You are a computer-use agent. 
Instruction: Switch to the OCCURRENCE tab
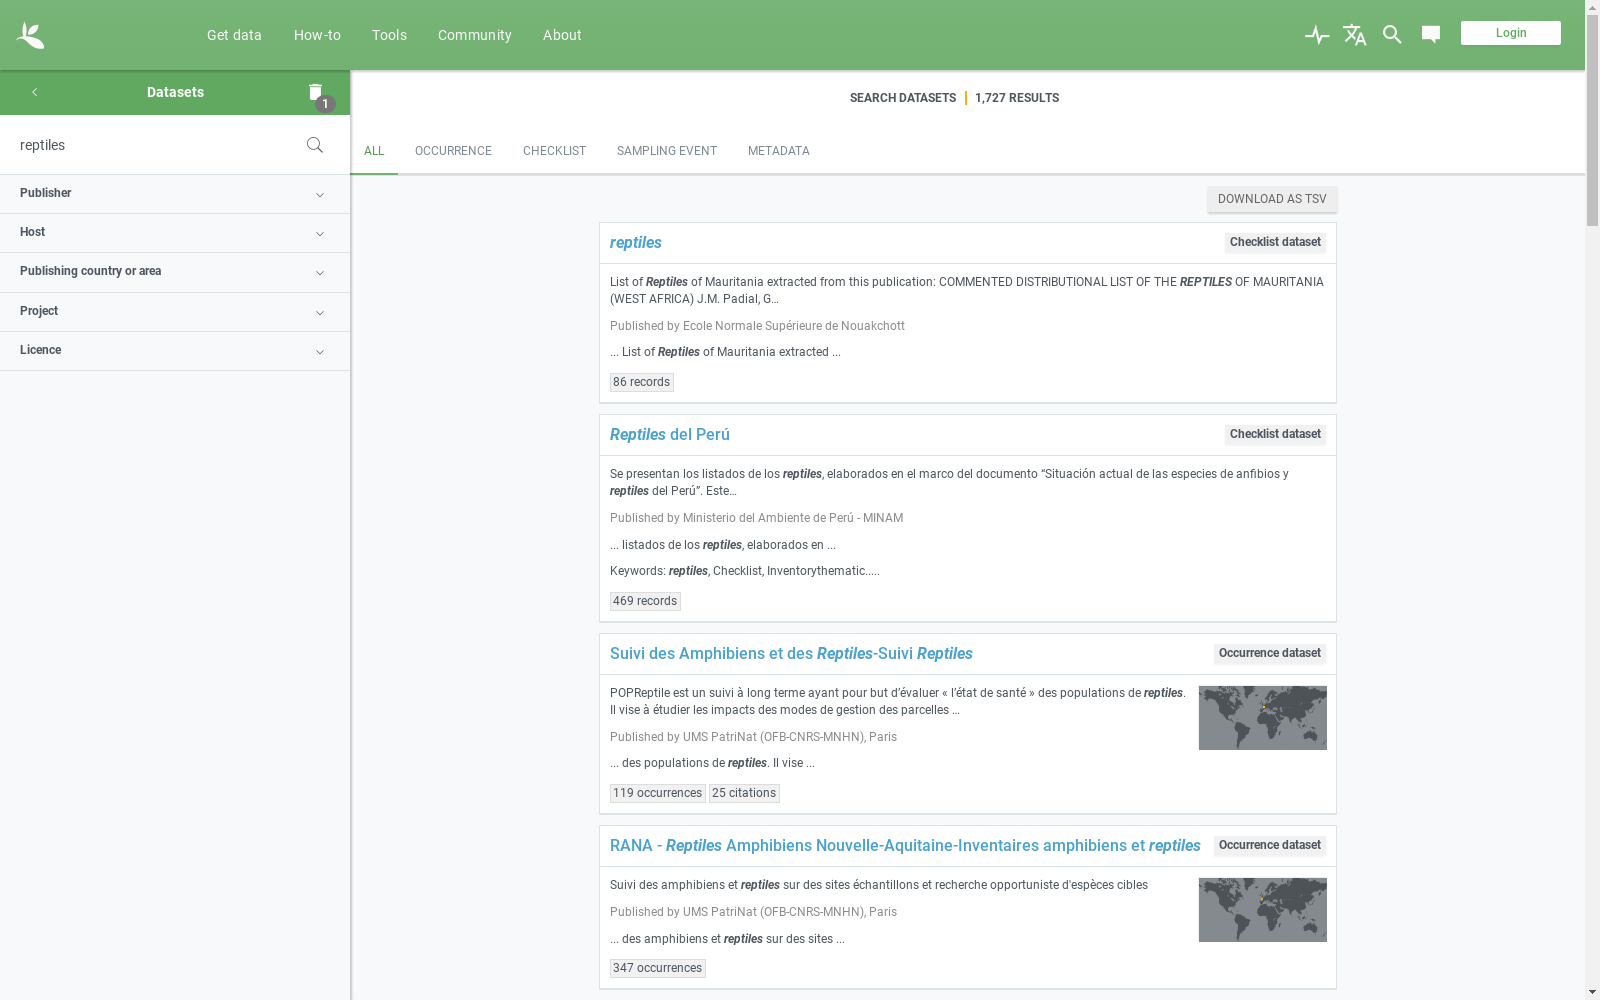pyautogui.click(x=453, y=151)
